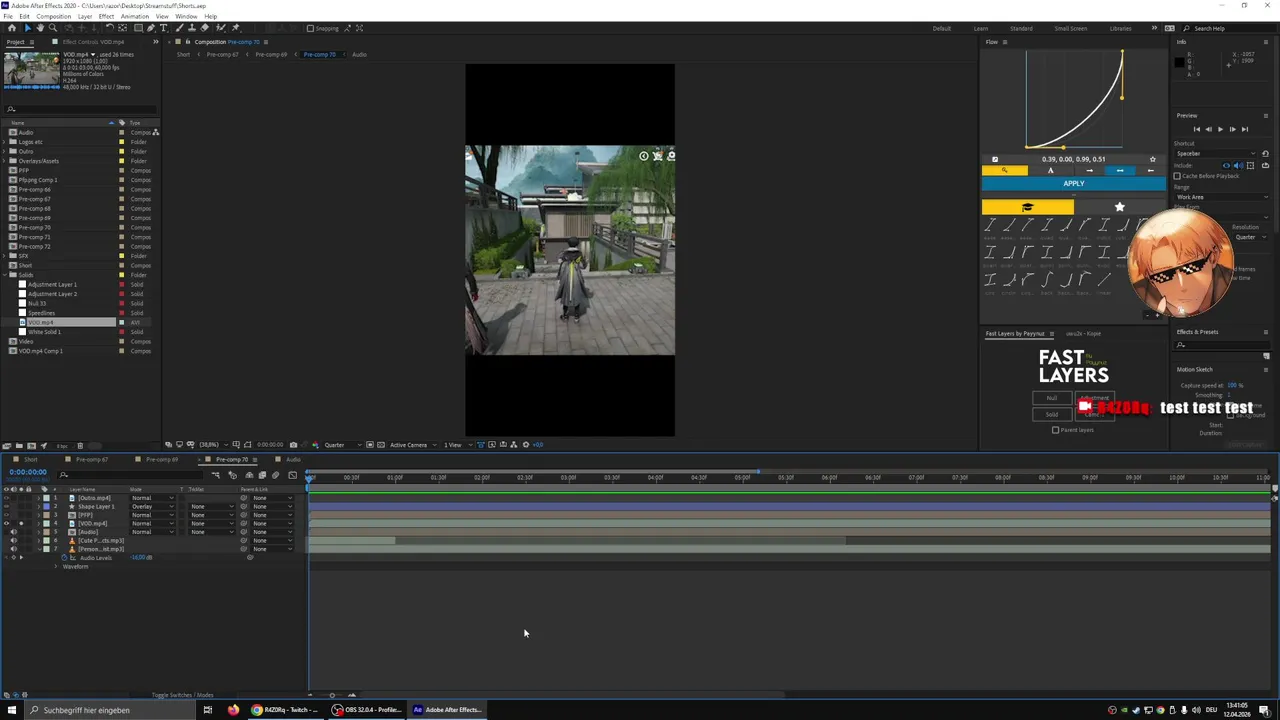Check the Parent layers checkbox

pyautogui.click(x=1055, y=430)
